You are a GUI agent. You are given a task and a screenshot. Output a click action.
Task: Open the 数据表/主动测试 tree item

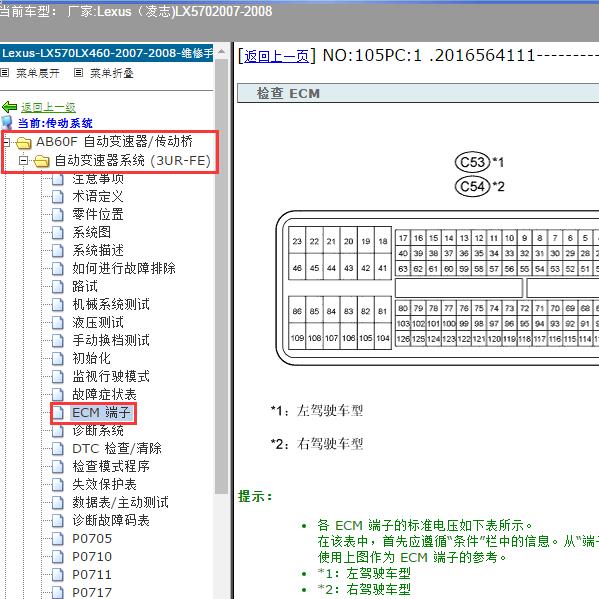120,502
